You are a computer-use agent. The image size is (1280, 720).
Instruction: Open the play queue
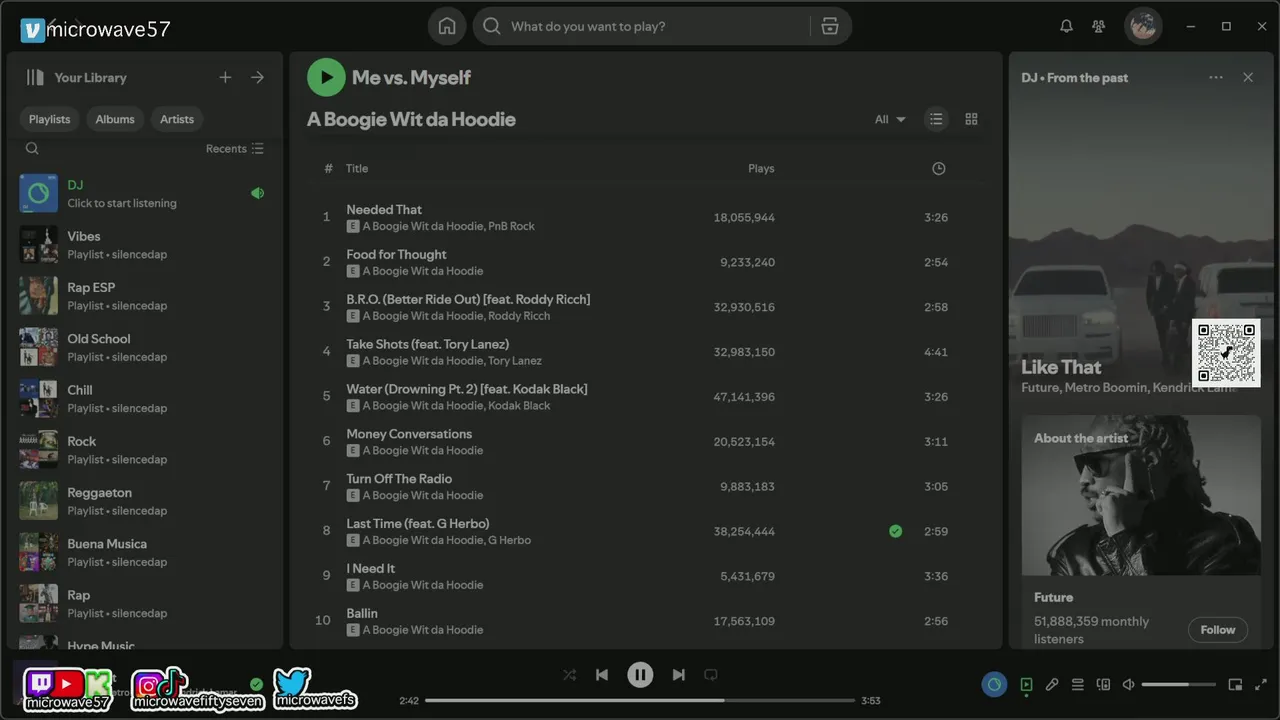1077,685
